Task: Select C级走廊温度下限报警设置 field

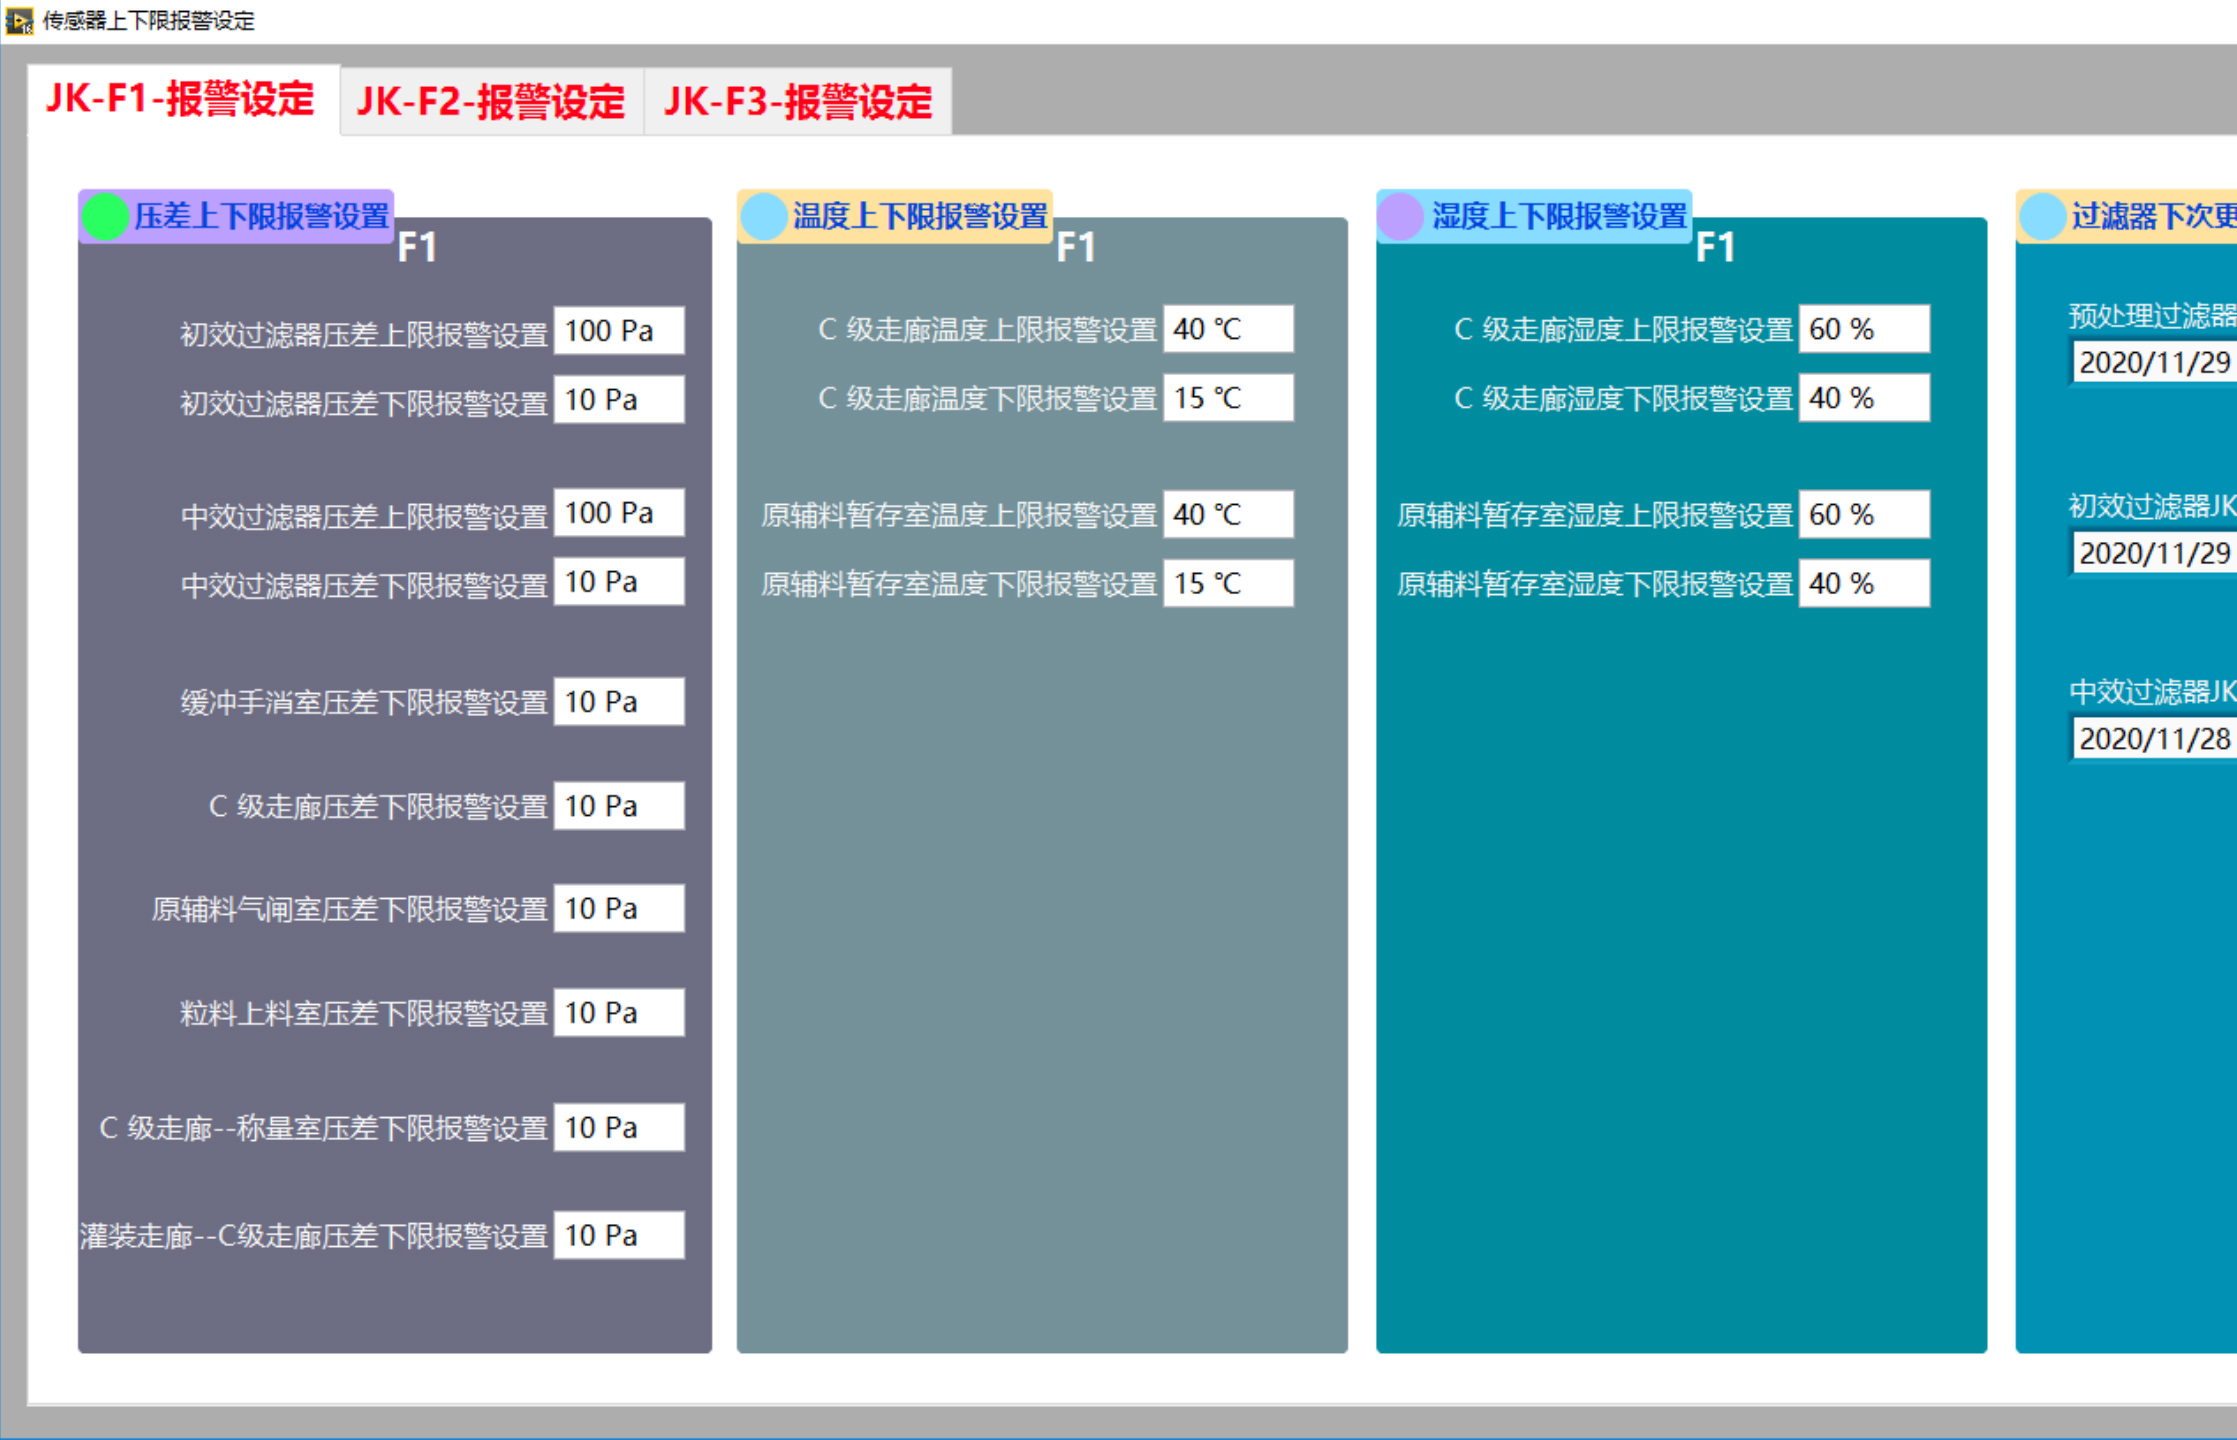Action: pyautogui.click(x=1228, y=398)
